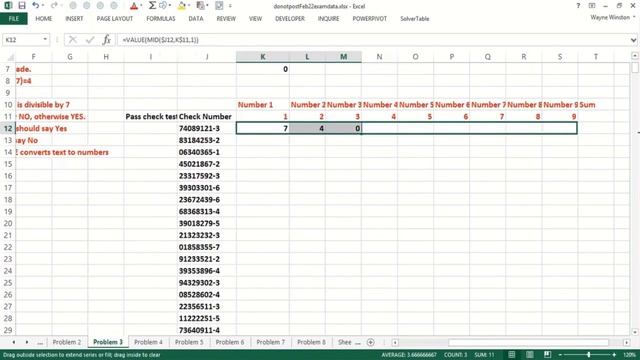This screenshot has width=640, height=360.
Task: Click the Insert Function fx icon
Action: [107, 40]
